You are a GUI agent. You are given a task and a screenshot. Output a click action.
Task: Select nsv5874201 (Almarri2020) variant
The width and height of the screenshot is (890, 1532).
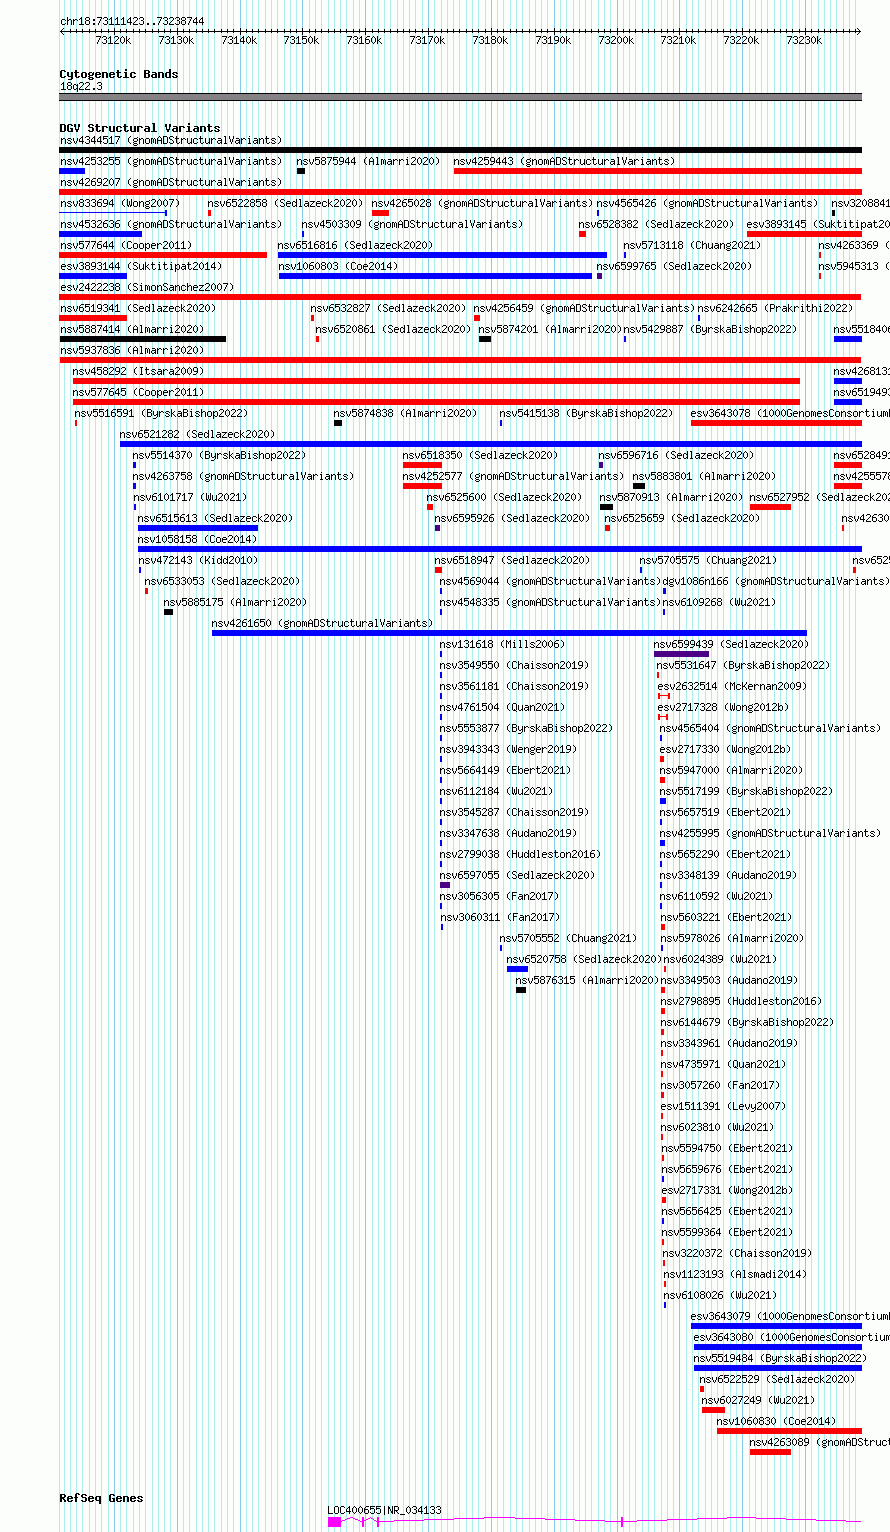pyautogui.click(x=550, y=329)
